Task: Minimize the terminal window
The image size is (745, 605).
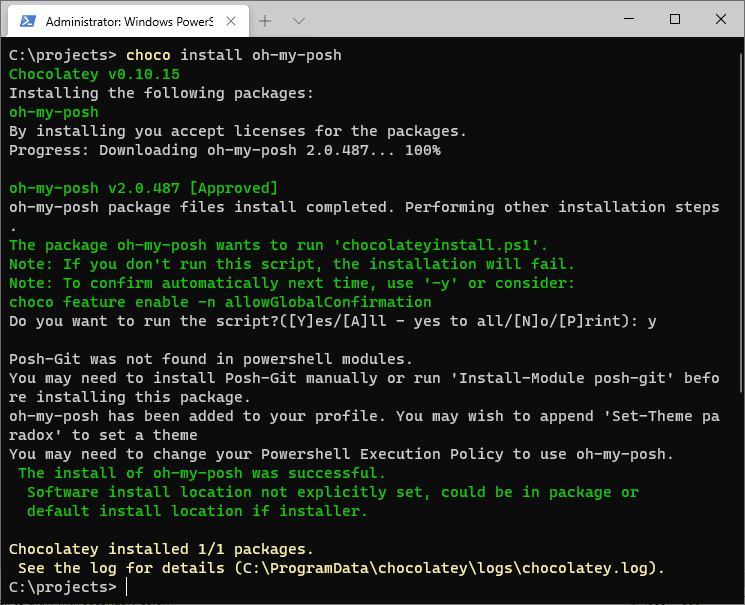Action: [629, 19]
